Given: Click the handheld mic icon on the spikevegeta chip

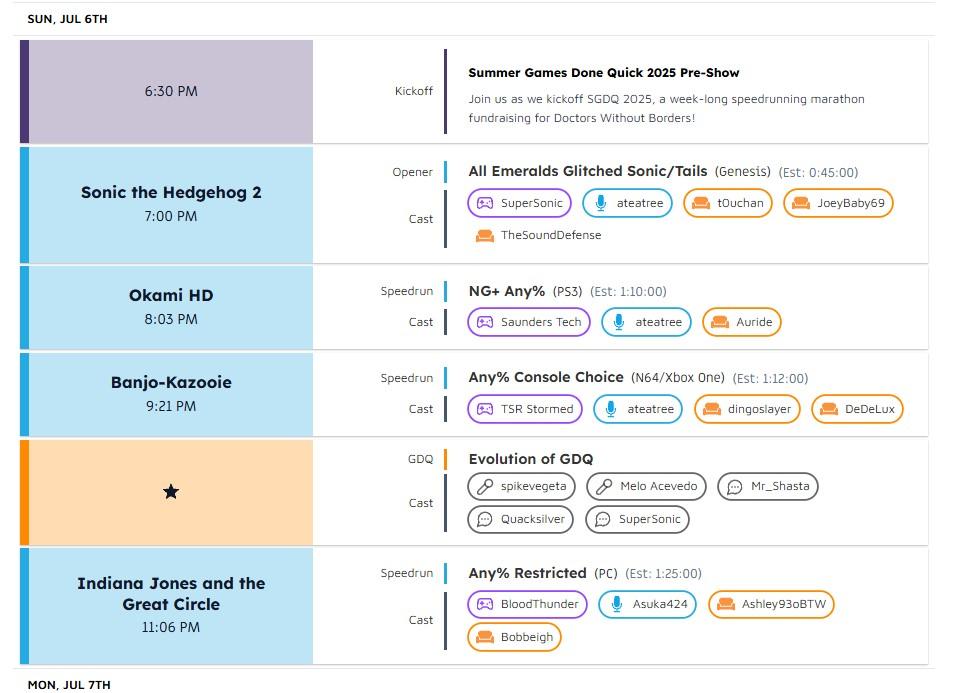Looking at the screenshot, I should pos(485,487).
